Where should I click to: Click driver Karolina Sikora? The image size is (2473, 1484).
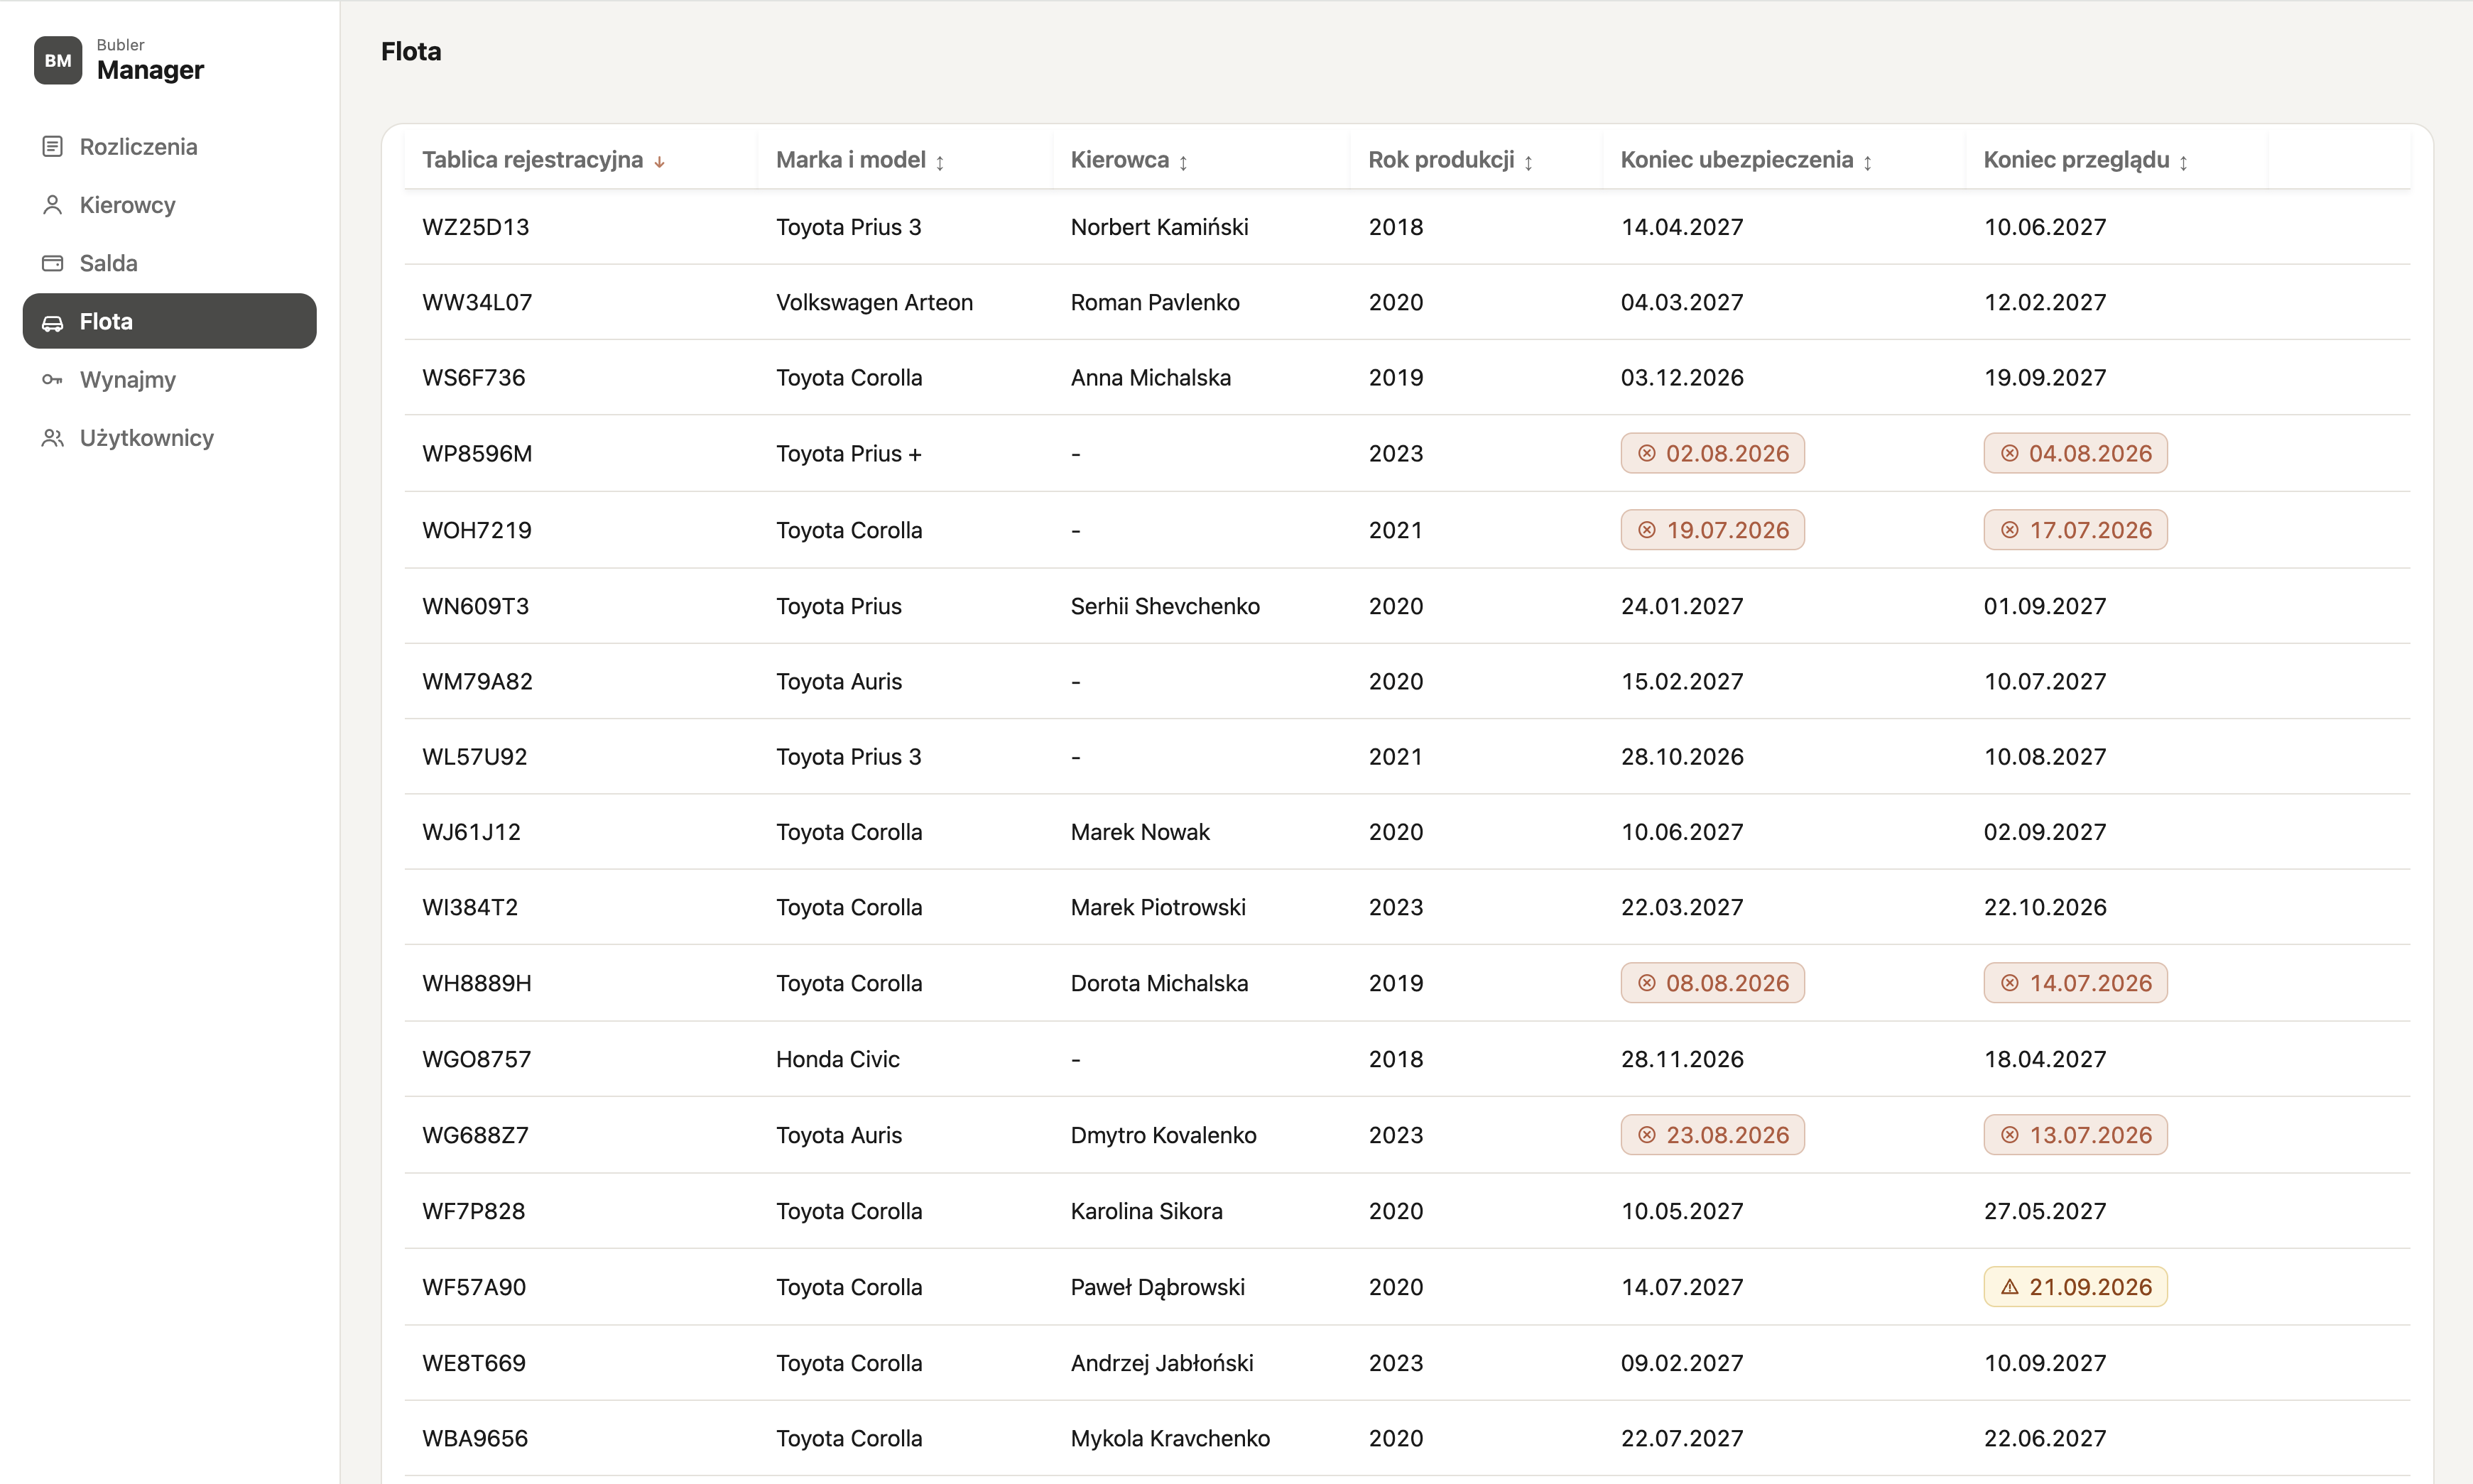click(x=1146, y=1211)
